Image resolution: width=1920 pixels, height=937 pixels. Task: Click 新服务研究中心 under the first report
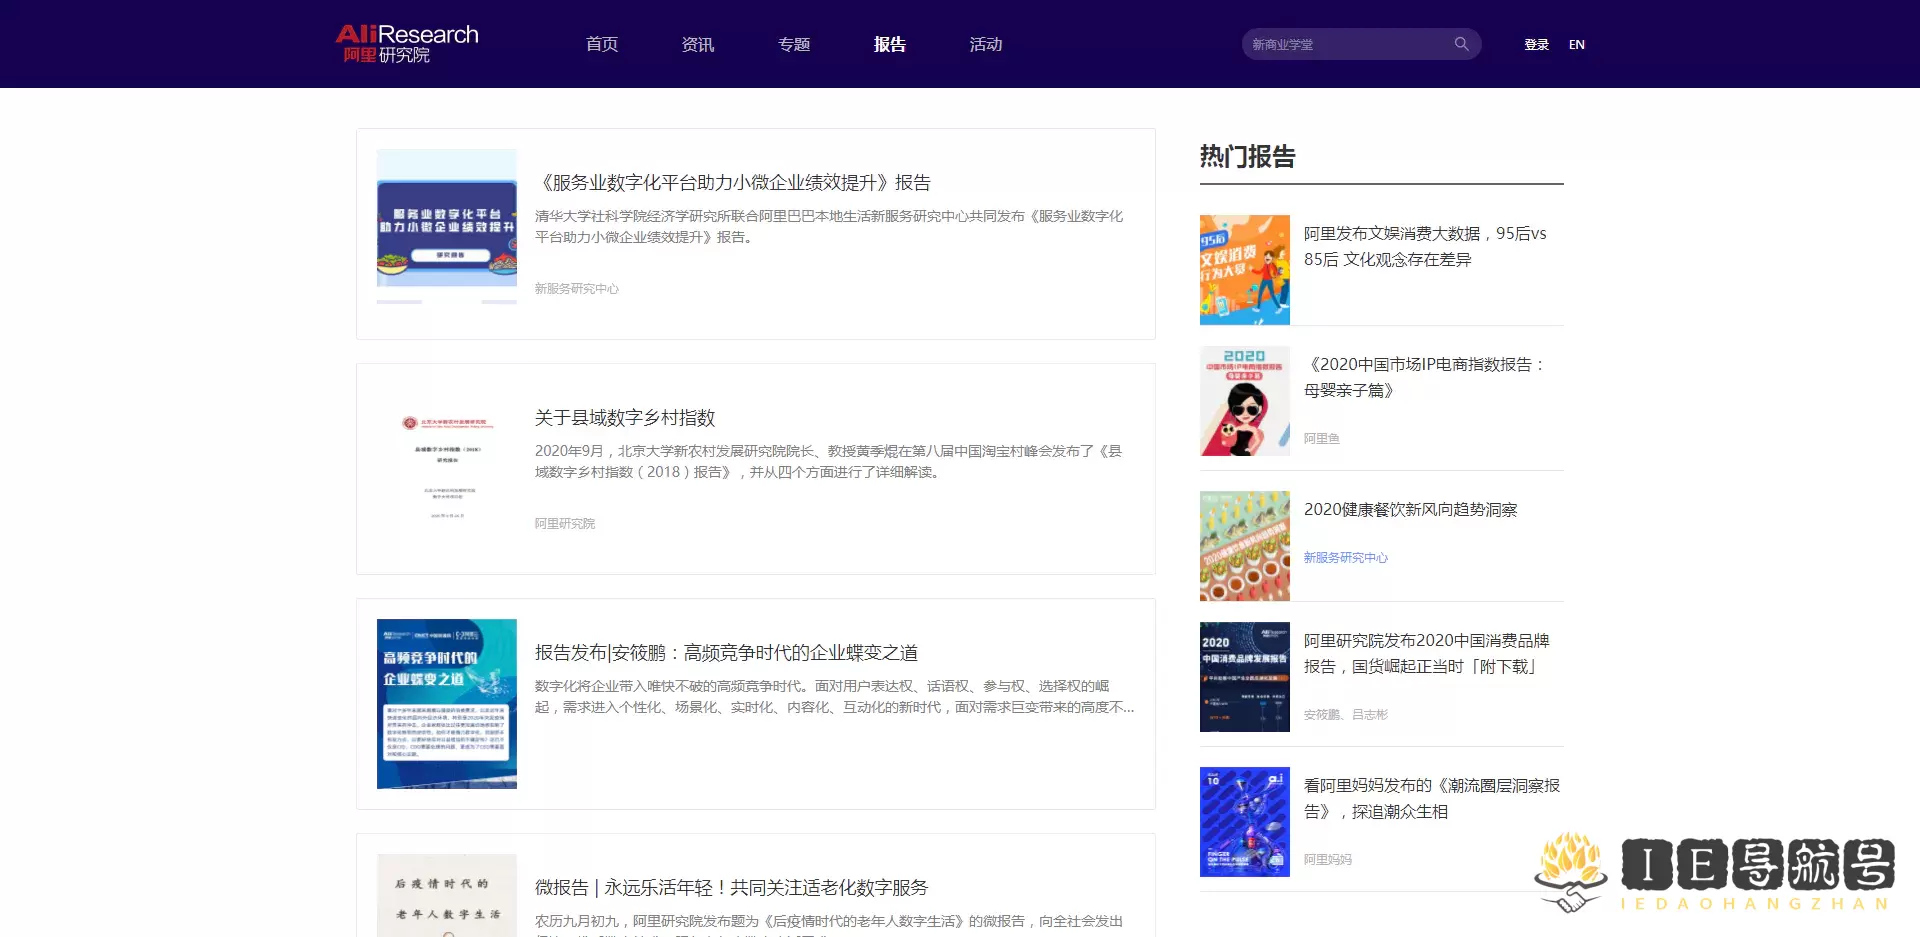pyautogui.click(x=577, y=289)
